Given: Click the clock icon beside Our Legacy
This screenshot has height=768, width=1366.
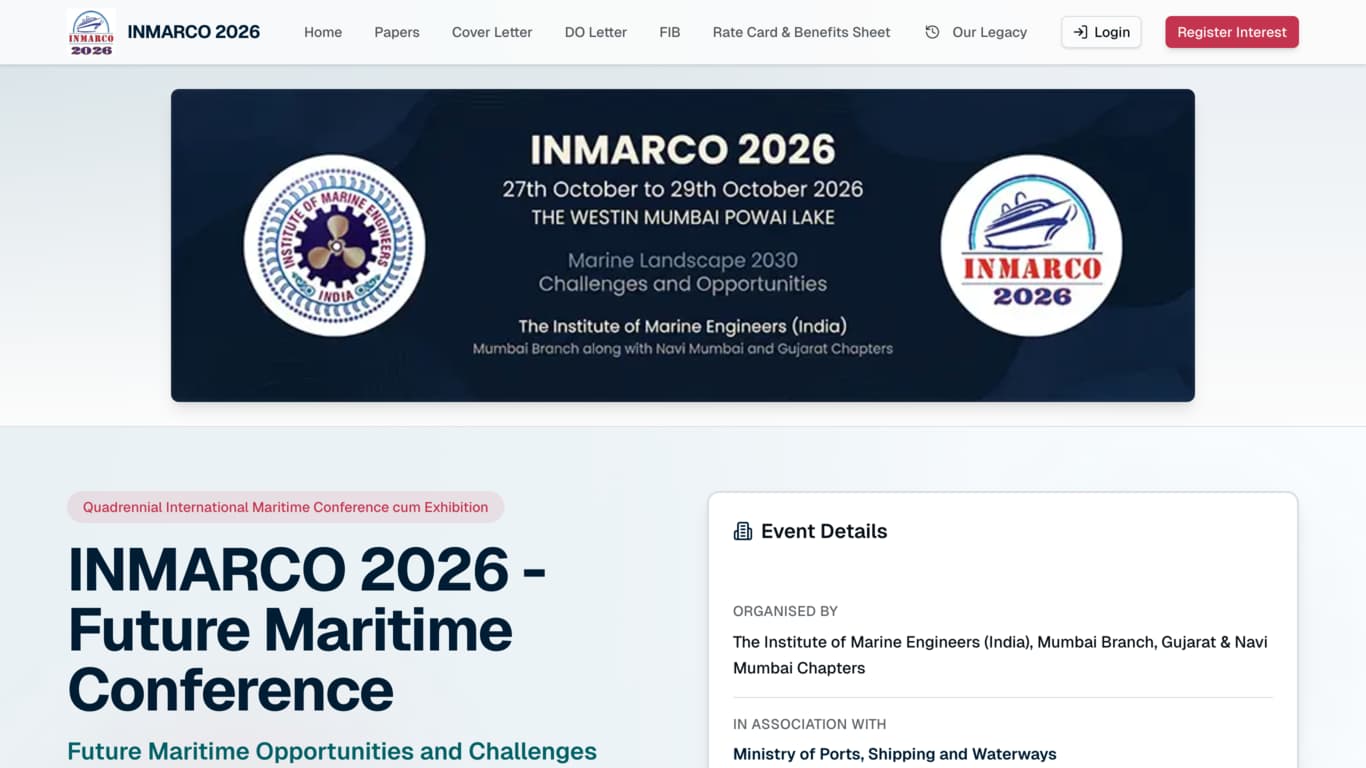Looking at the screenshot, I should (x=931, y=31).
